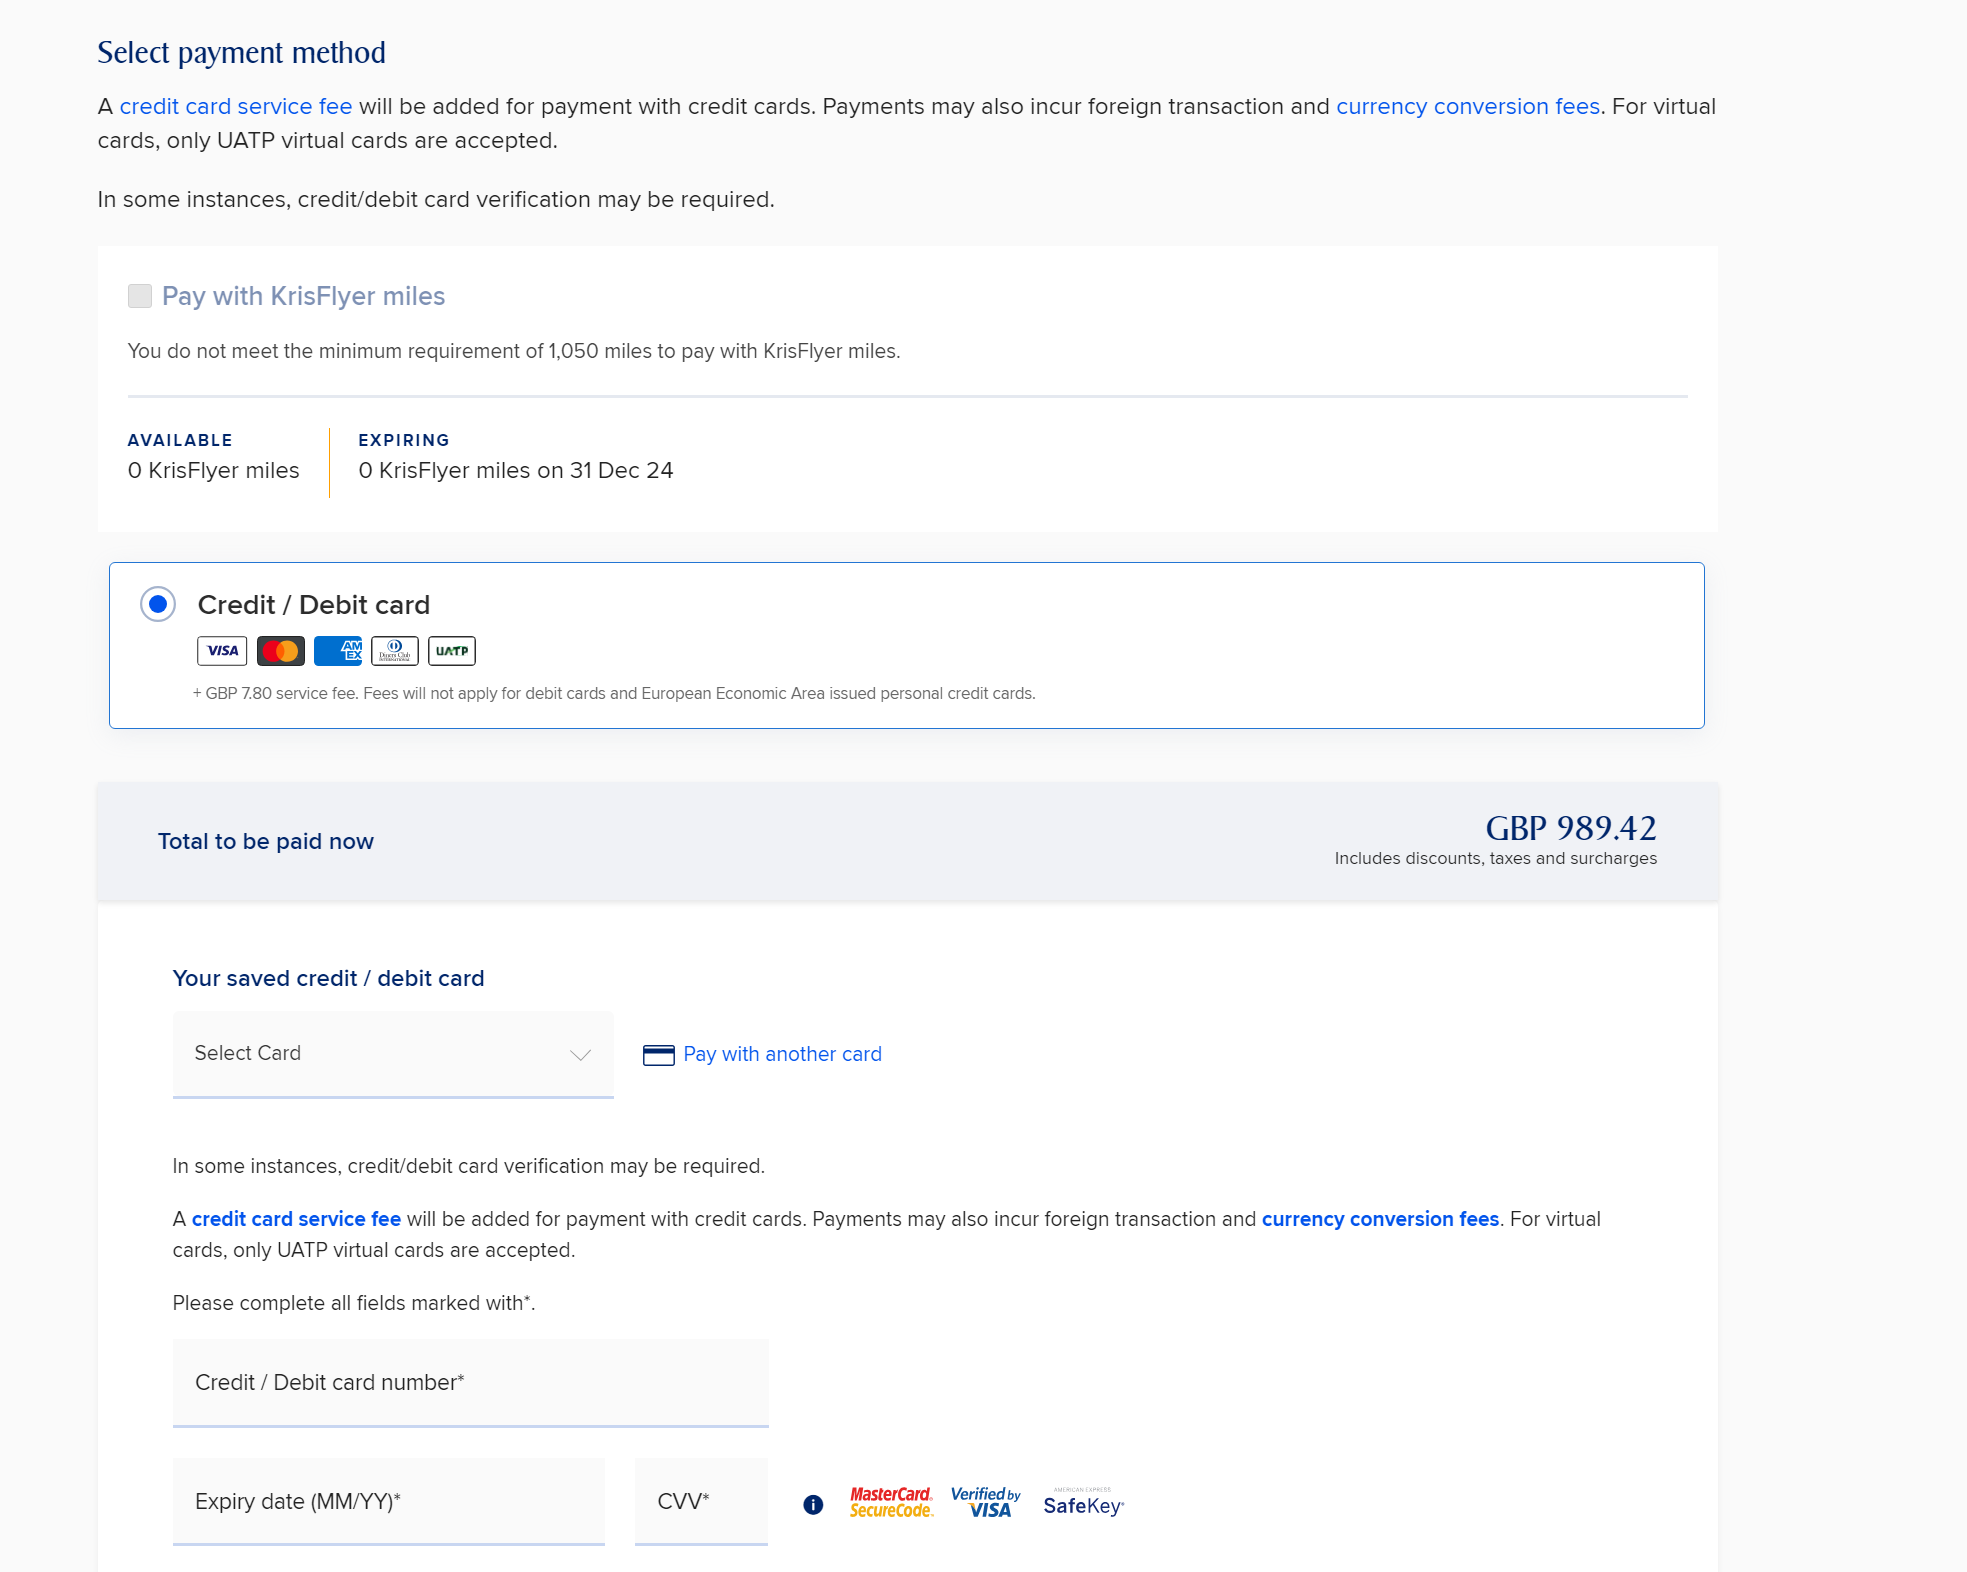The height and width of the screenshot is (1572, 1967).
Task: Focus the Expiry date (MM/YY) field
Action: (x=389, y=1502)
